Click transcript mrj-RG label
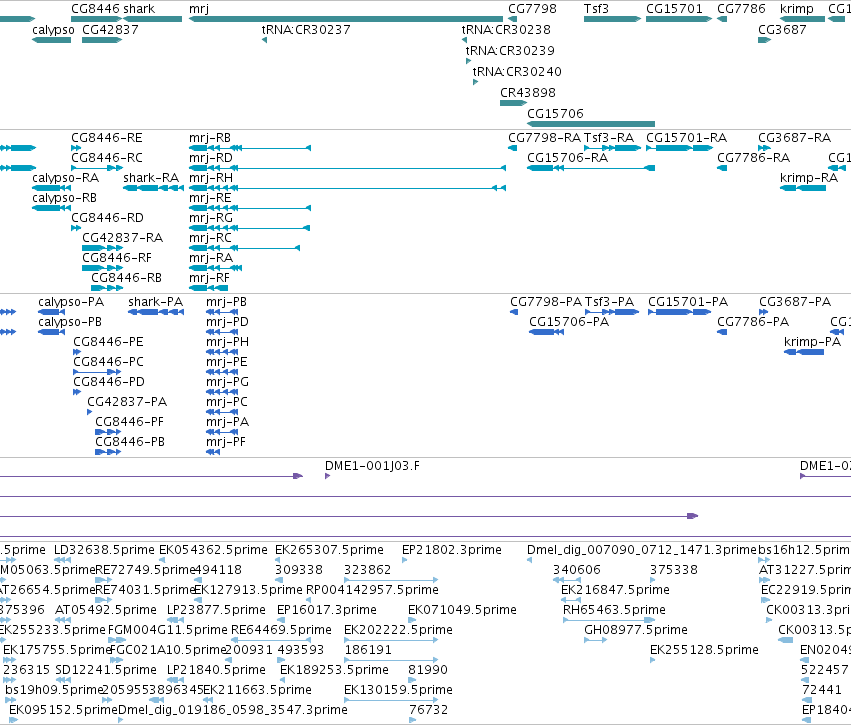851x725 pixels. (211, 218)
